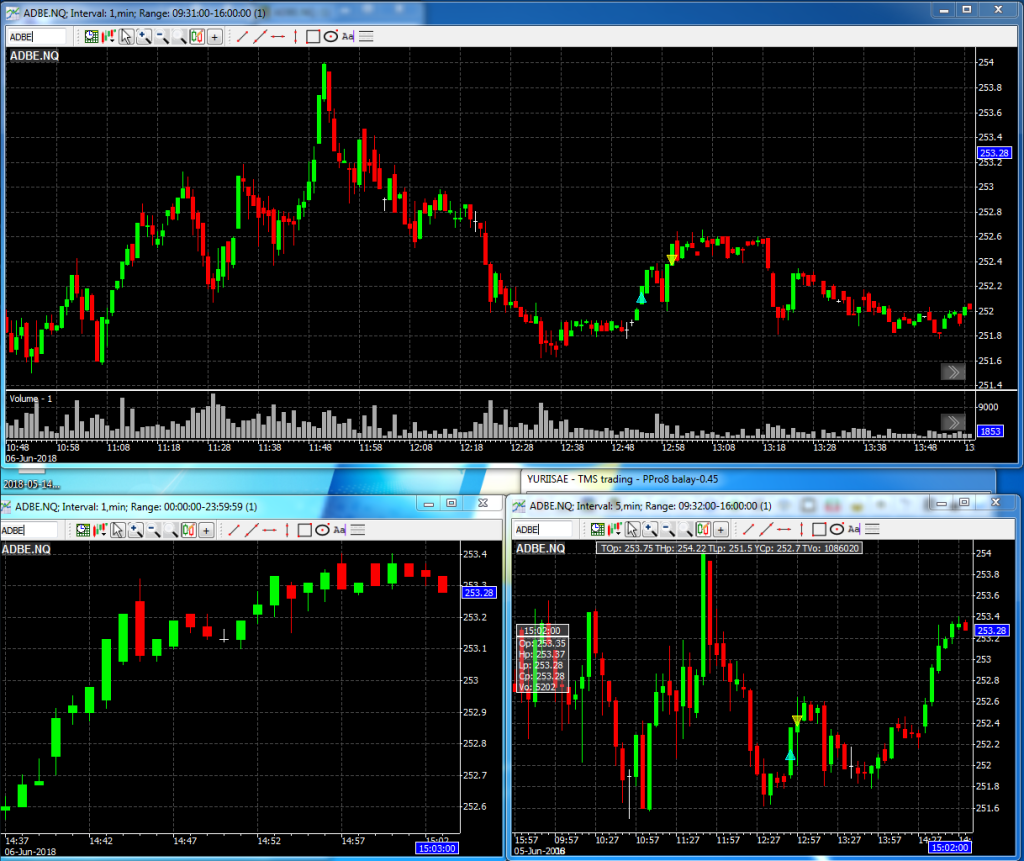This screenshot has height=861, width=1024.
Task: Toggle the pointer cursor tool in top chart
Action: pos(126,37)
